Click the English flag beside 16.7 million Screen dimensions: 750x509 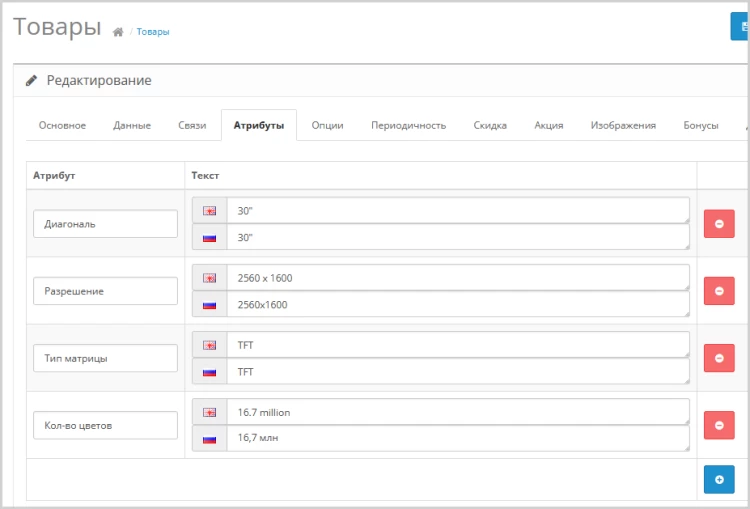(210, 412)
